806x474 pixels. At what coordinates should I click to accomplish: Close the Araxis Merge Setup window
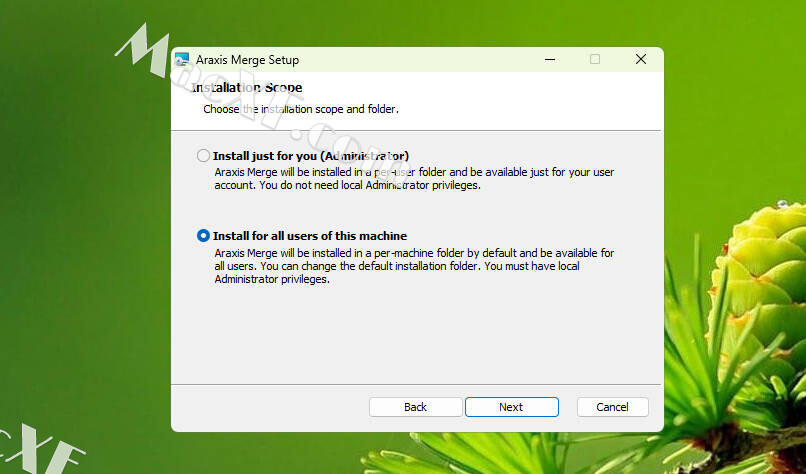[x=640, y=59]
